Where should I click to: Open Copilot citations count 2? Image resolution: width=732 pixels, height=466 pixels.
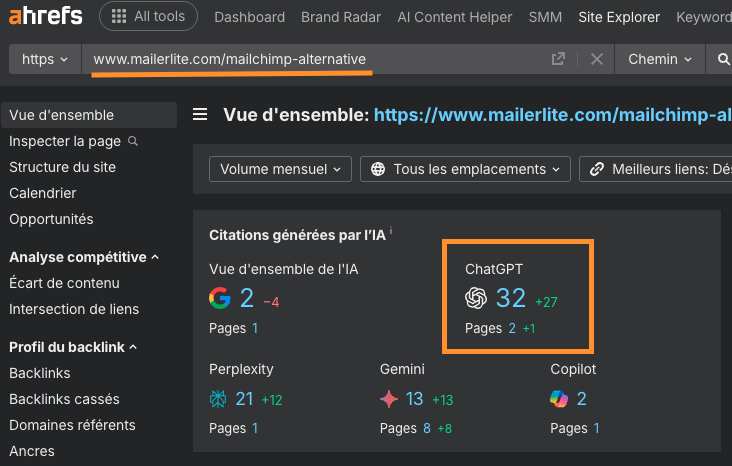tap(582, 399)
